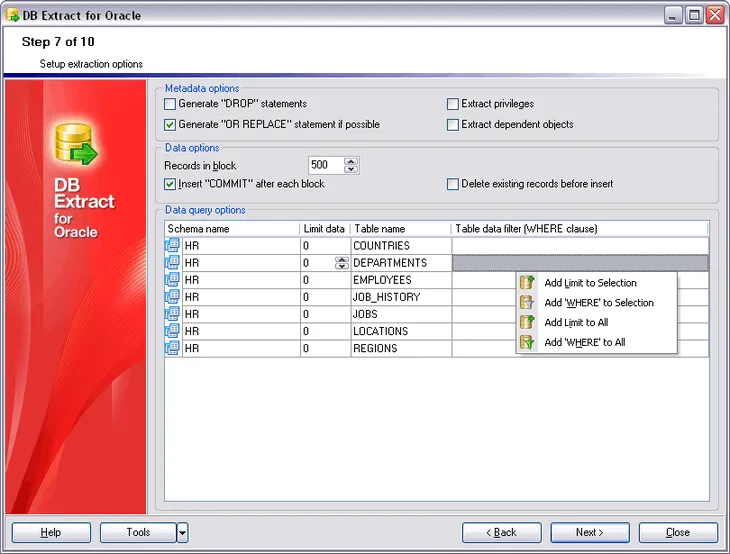Click the table icon beside DEPARTMENTS row
This screenshot has width=730, height=554.
172,263
